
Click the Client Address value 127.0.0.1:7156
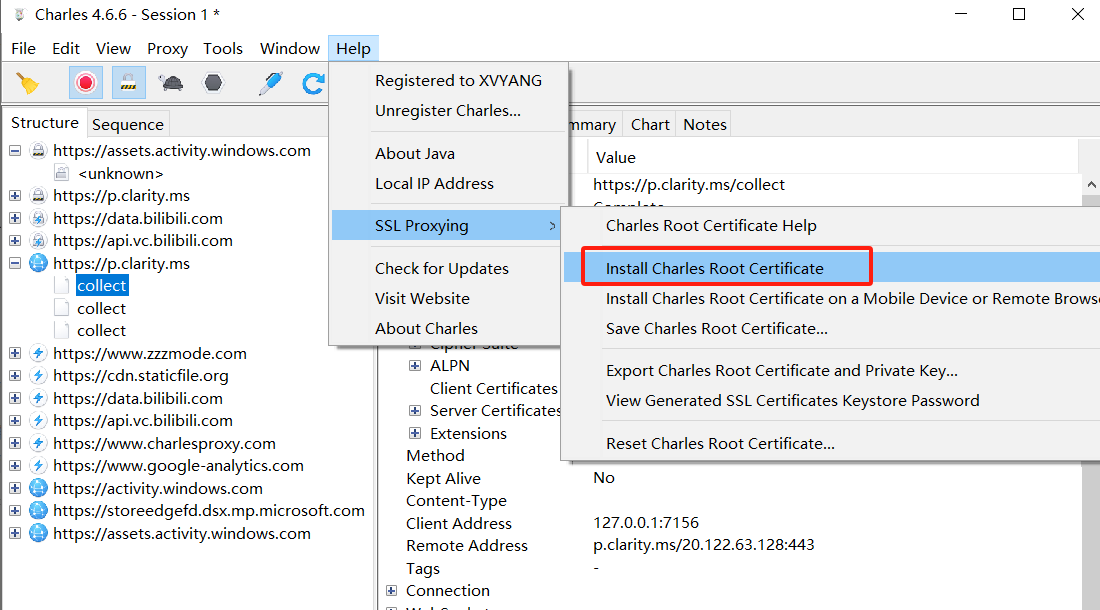pos(646,522)
